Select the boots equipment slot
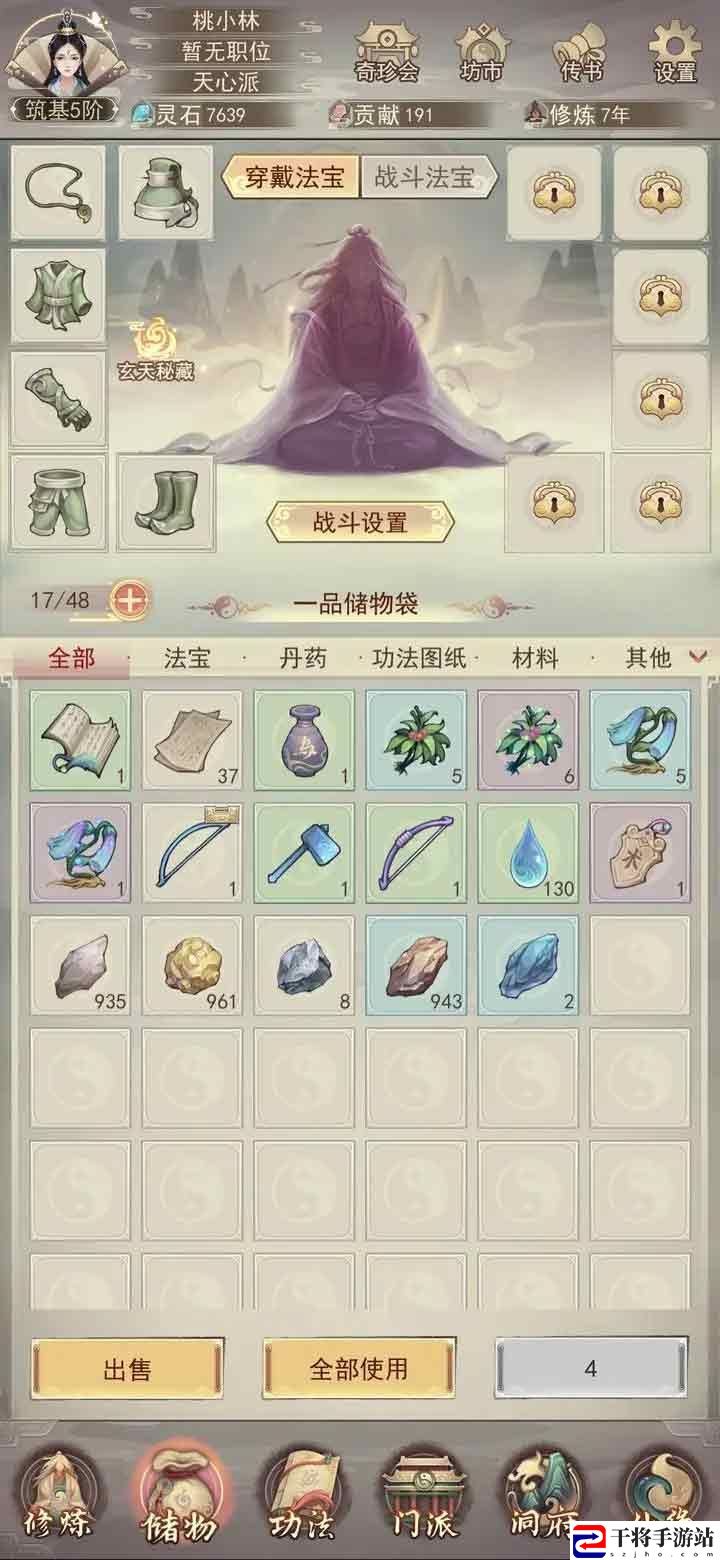 tap(166, 502)
